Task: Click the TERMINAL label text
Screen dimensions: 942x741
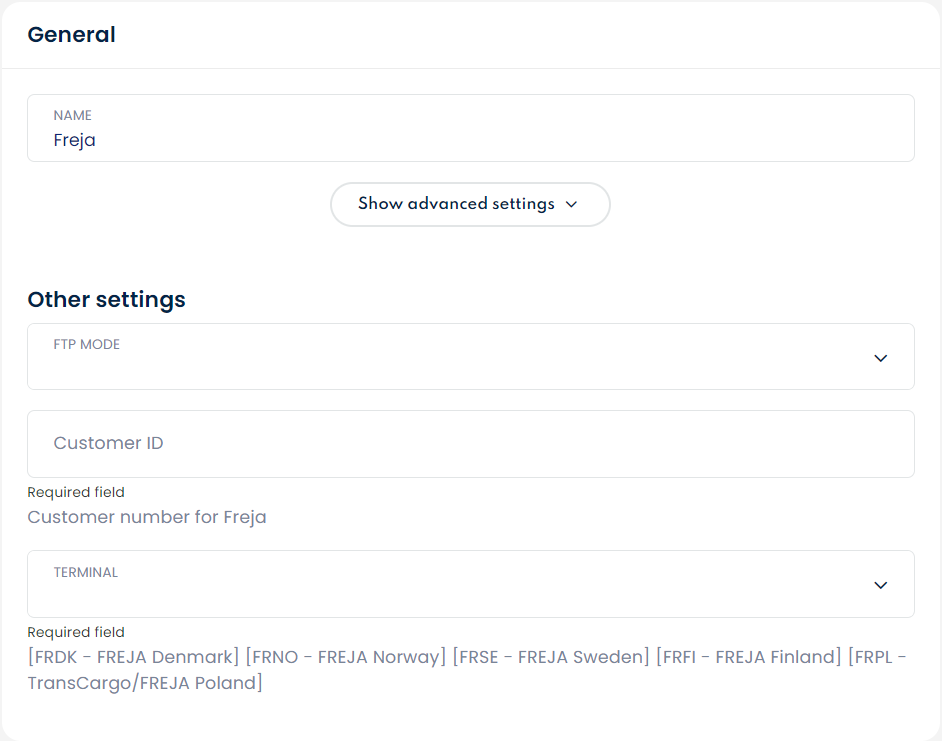Action: pyautogui.click(x=86, y=573)
